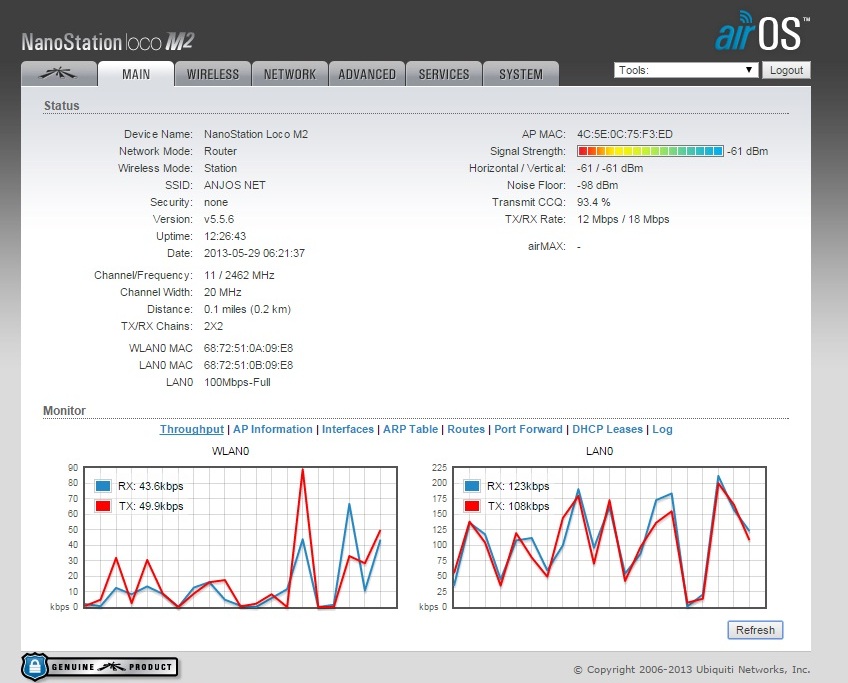This screenshot has height=683, width=848.
Task: View the ARP Table link
Action: (x=410, y=429)
